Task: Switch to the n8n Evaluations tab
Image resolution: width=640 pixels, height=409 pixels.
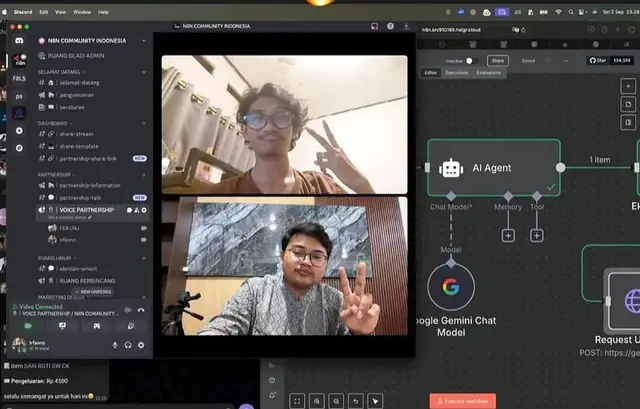Action: coord(489,73)
